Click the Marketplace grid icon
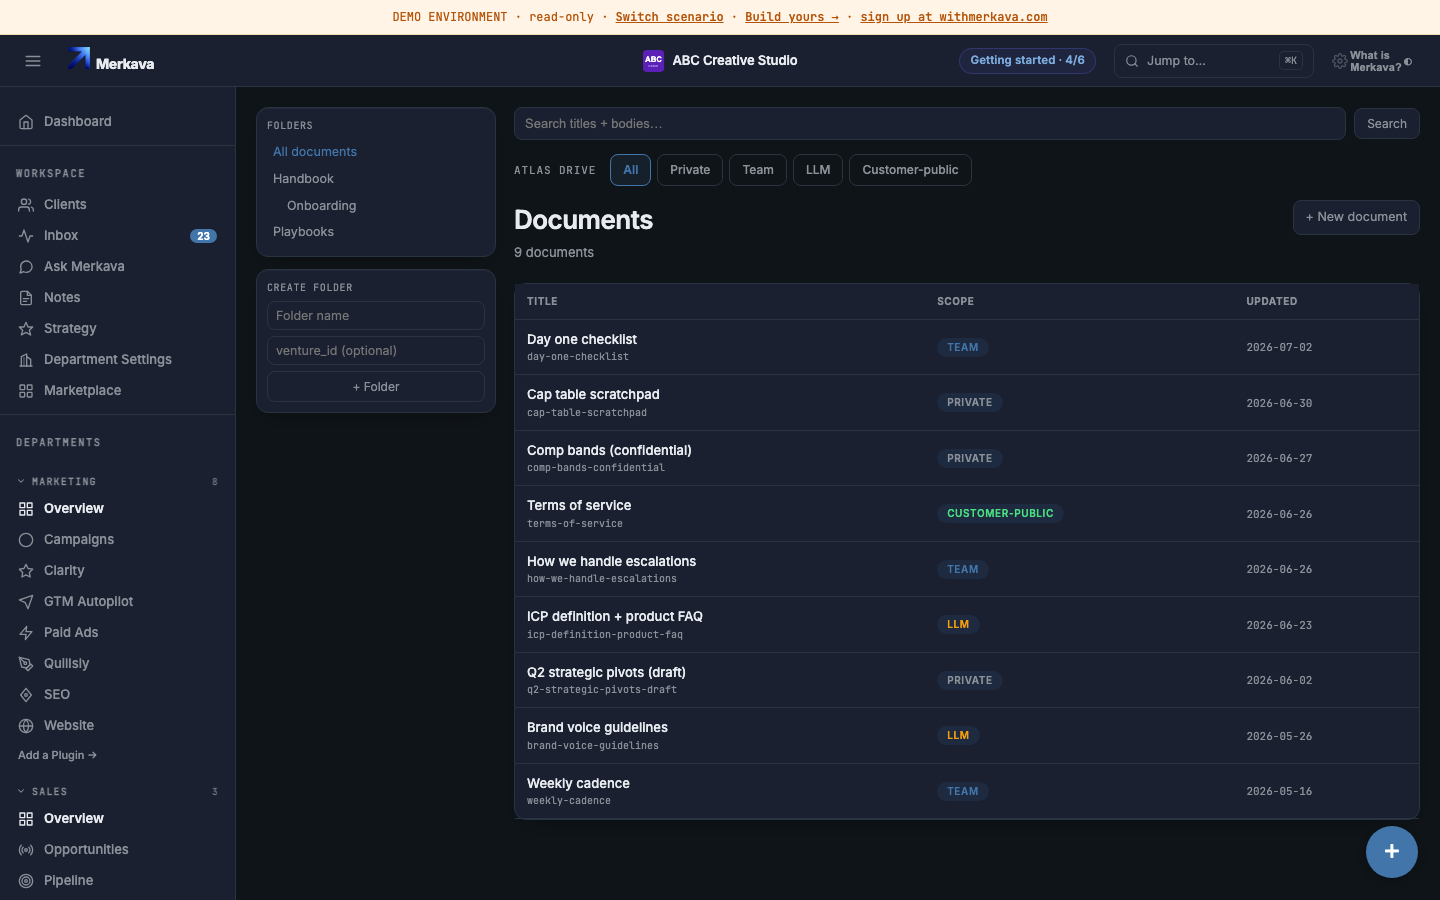 pos(26,391)
